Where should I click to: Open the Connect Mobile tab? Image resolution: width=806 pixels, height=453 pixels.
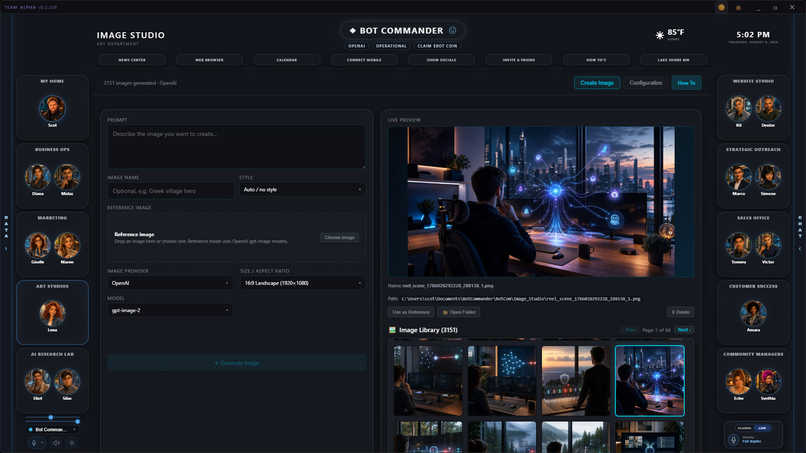click(x=364, y=60)
